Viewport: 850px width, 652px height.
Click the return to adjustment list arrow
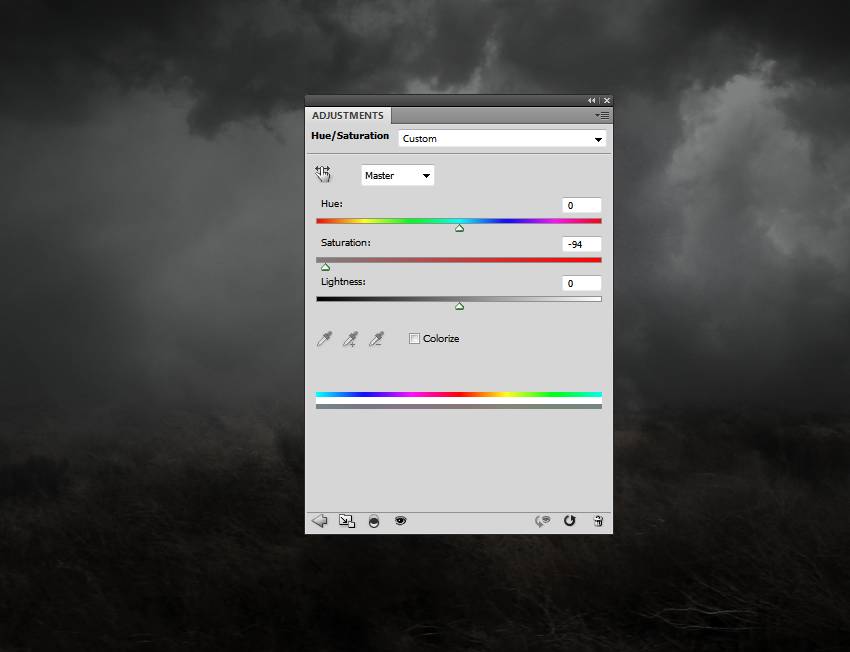pos(320,521)
